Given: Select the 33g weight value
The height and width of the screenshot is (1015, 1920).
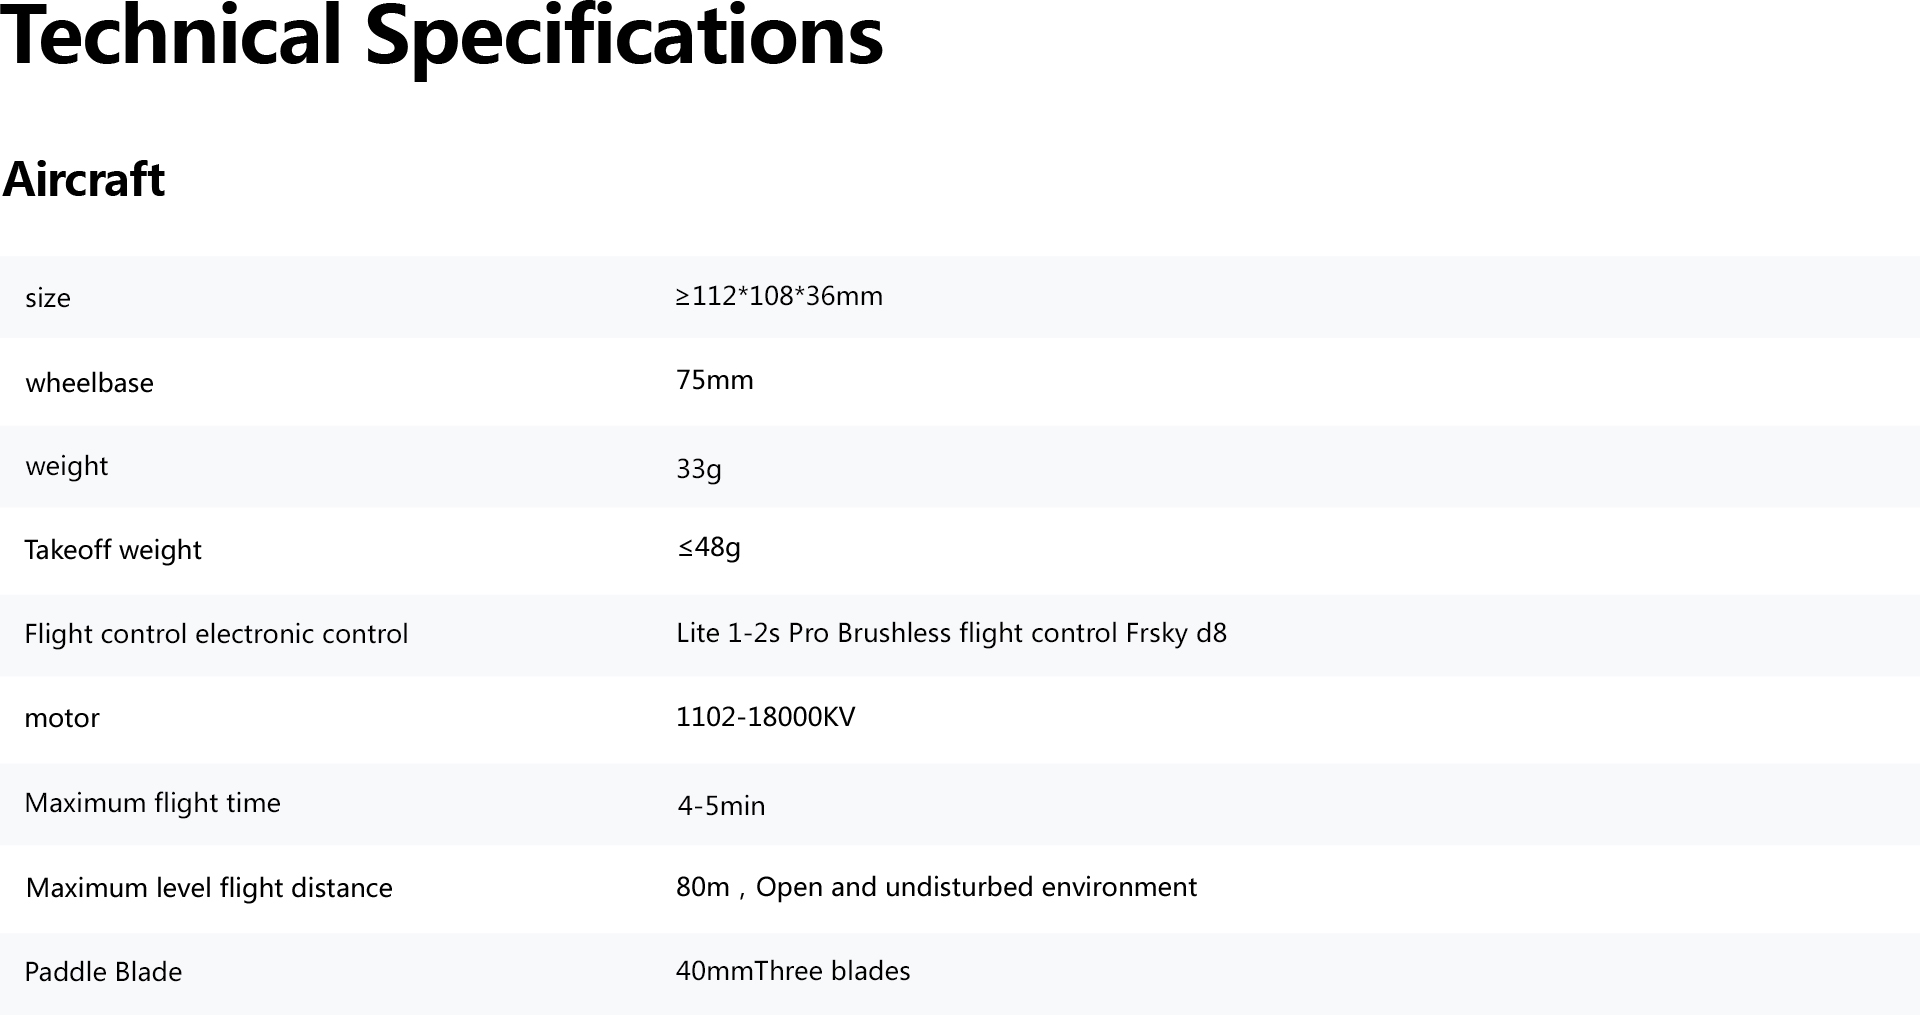Looking at the screenshot, I should point(699,469).
